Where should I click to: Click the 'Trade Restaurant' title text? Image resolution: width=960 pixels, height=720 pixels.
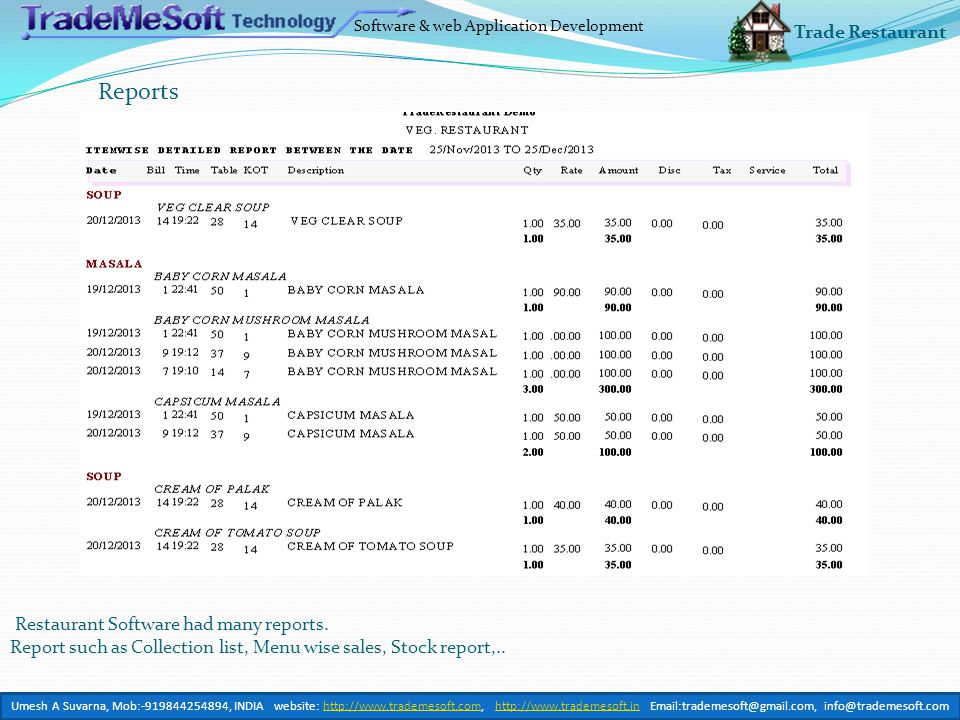coord(869,32)
